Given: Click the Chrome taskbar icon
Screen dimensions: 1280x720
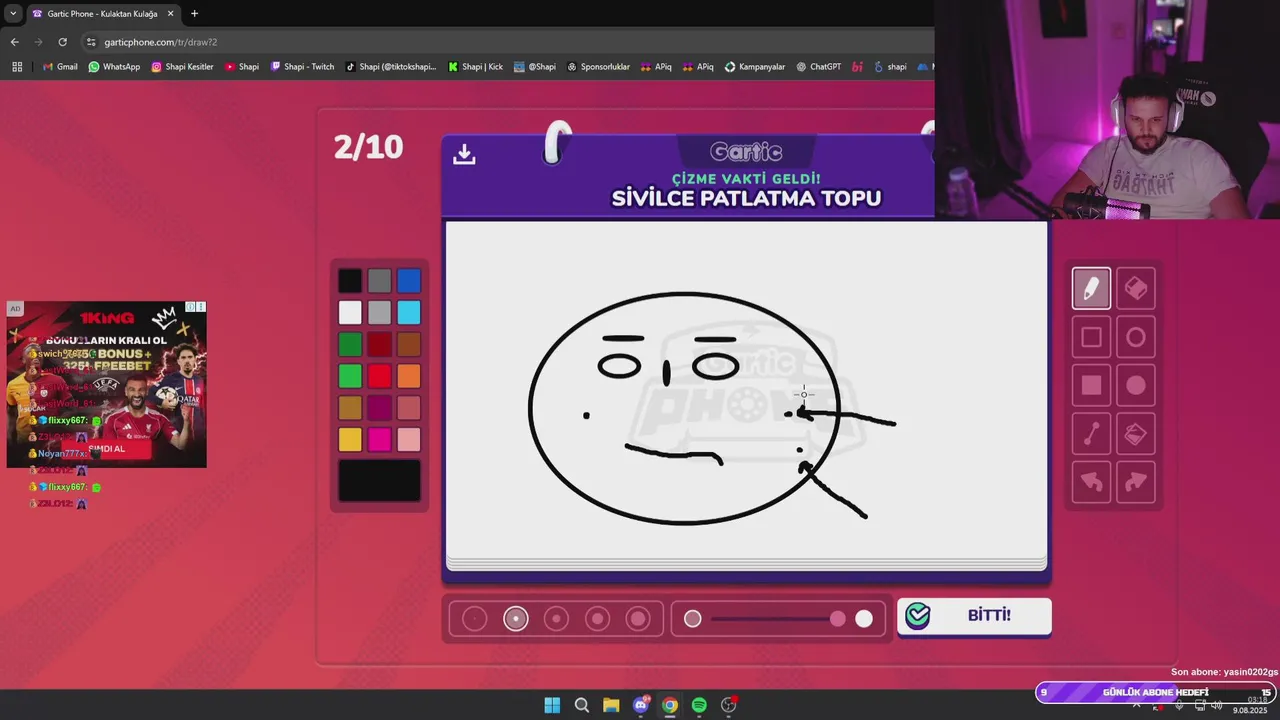Looking at the screenshot, I should (670, 705).
